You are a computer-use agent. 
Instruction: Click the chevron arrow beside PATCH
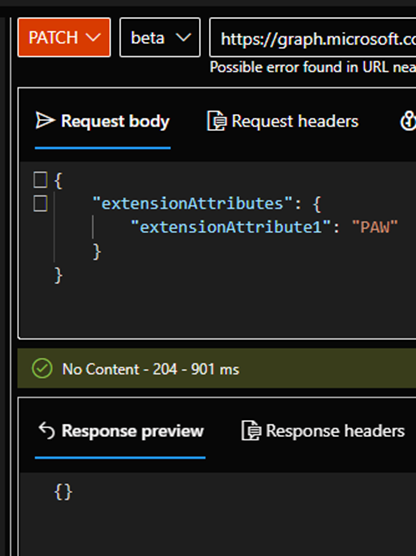point(93,37)
